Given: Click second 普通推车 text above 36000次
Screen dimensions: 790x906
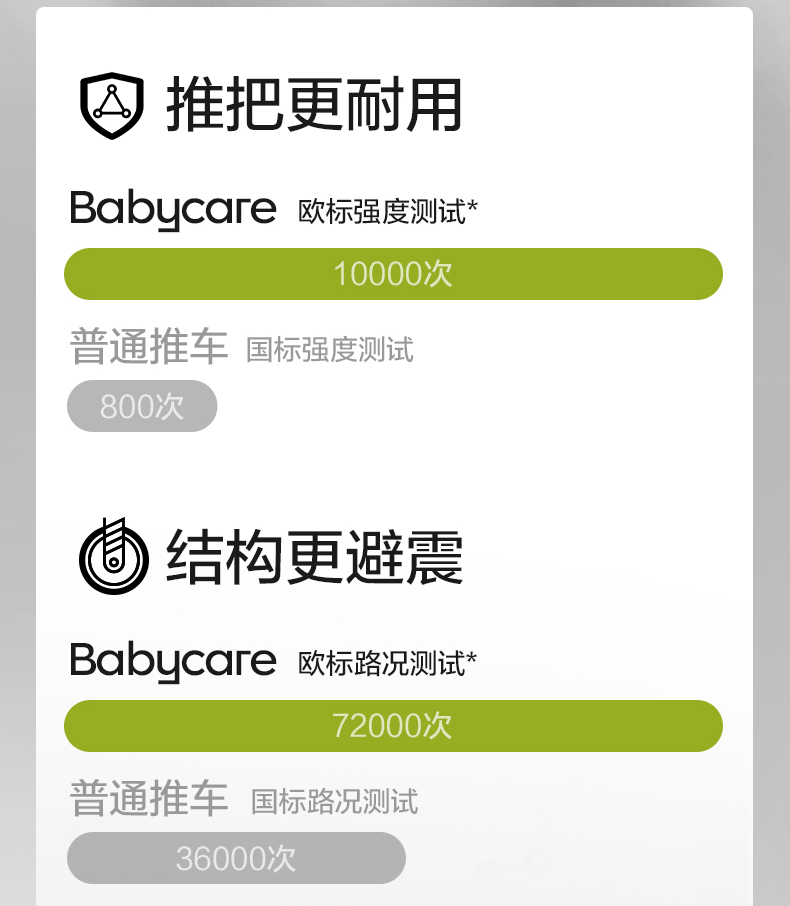Looking at the screenshot, I should pyautogui.click(x=149, y=798).
